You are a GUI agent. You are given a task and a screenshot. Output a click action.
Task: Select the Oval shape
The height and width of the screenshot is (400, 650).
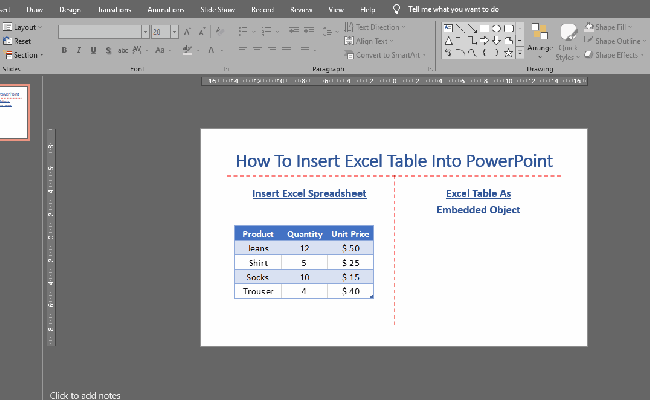pyautogui.click(x=496, y=28)
